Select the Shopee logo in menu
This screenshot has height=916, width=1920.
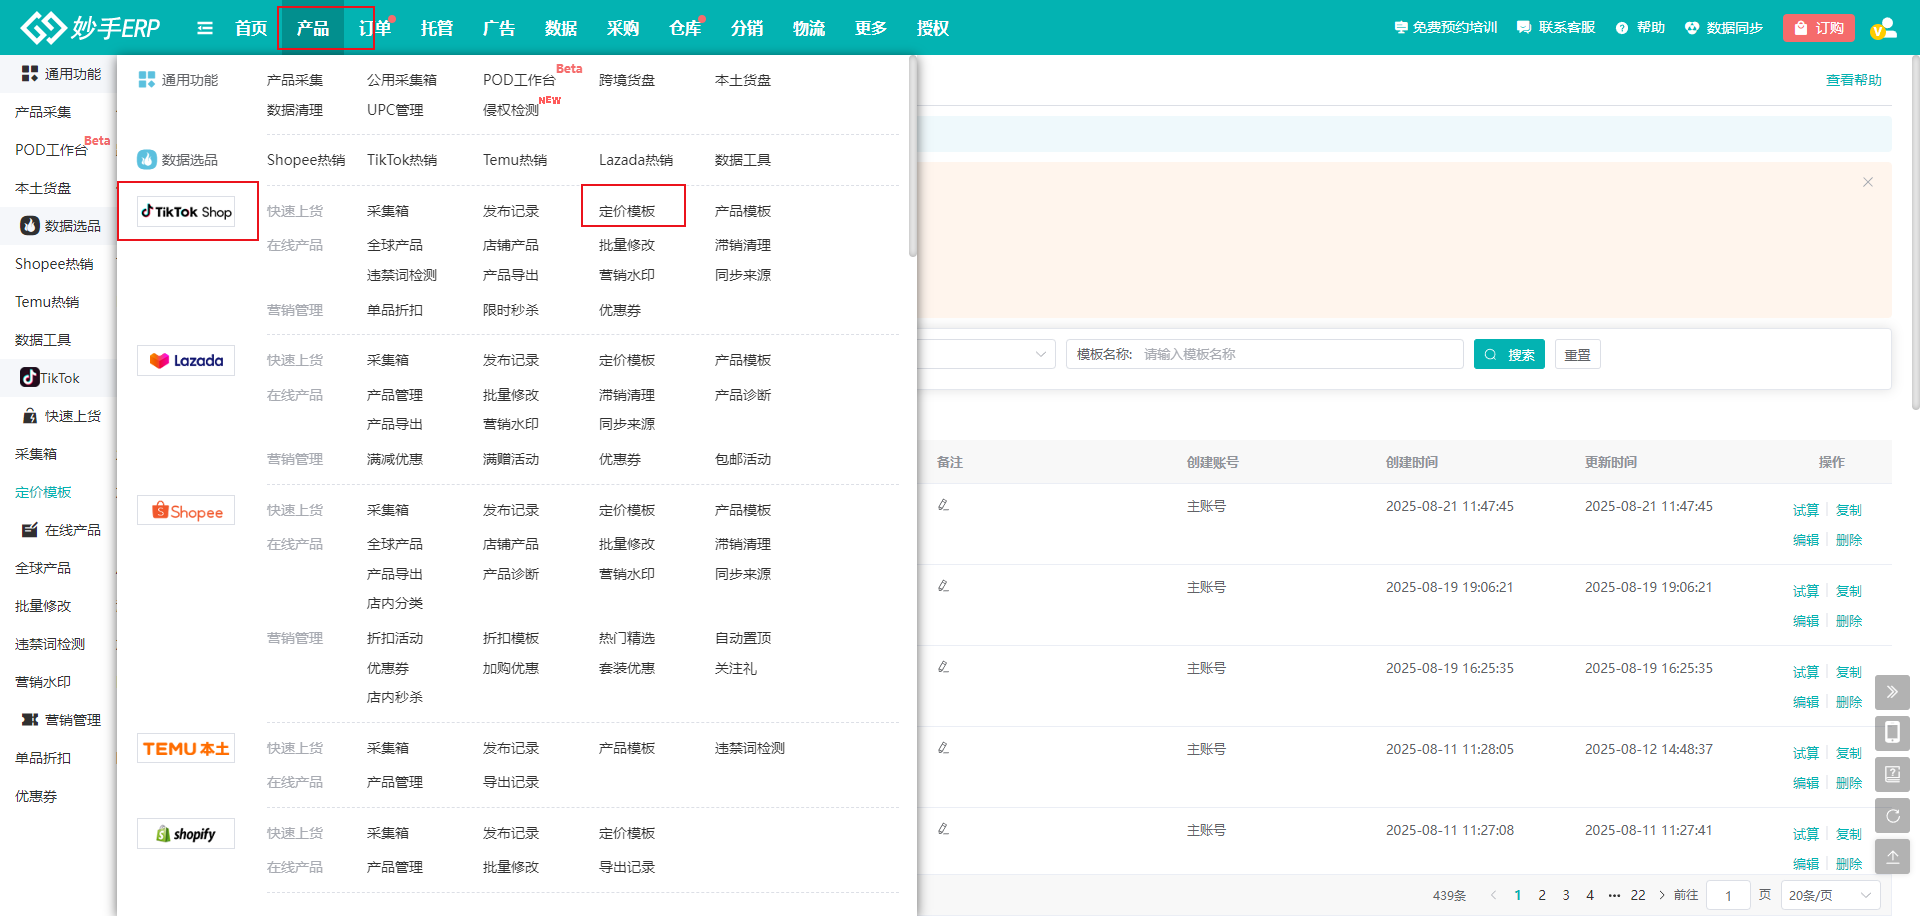click(x=186, y=511)
